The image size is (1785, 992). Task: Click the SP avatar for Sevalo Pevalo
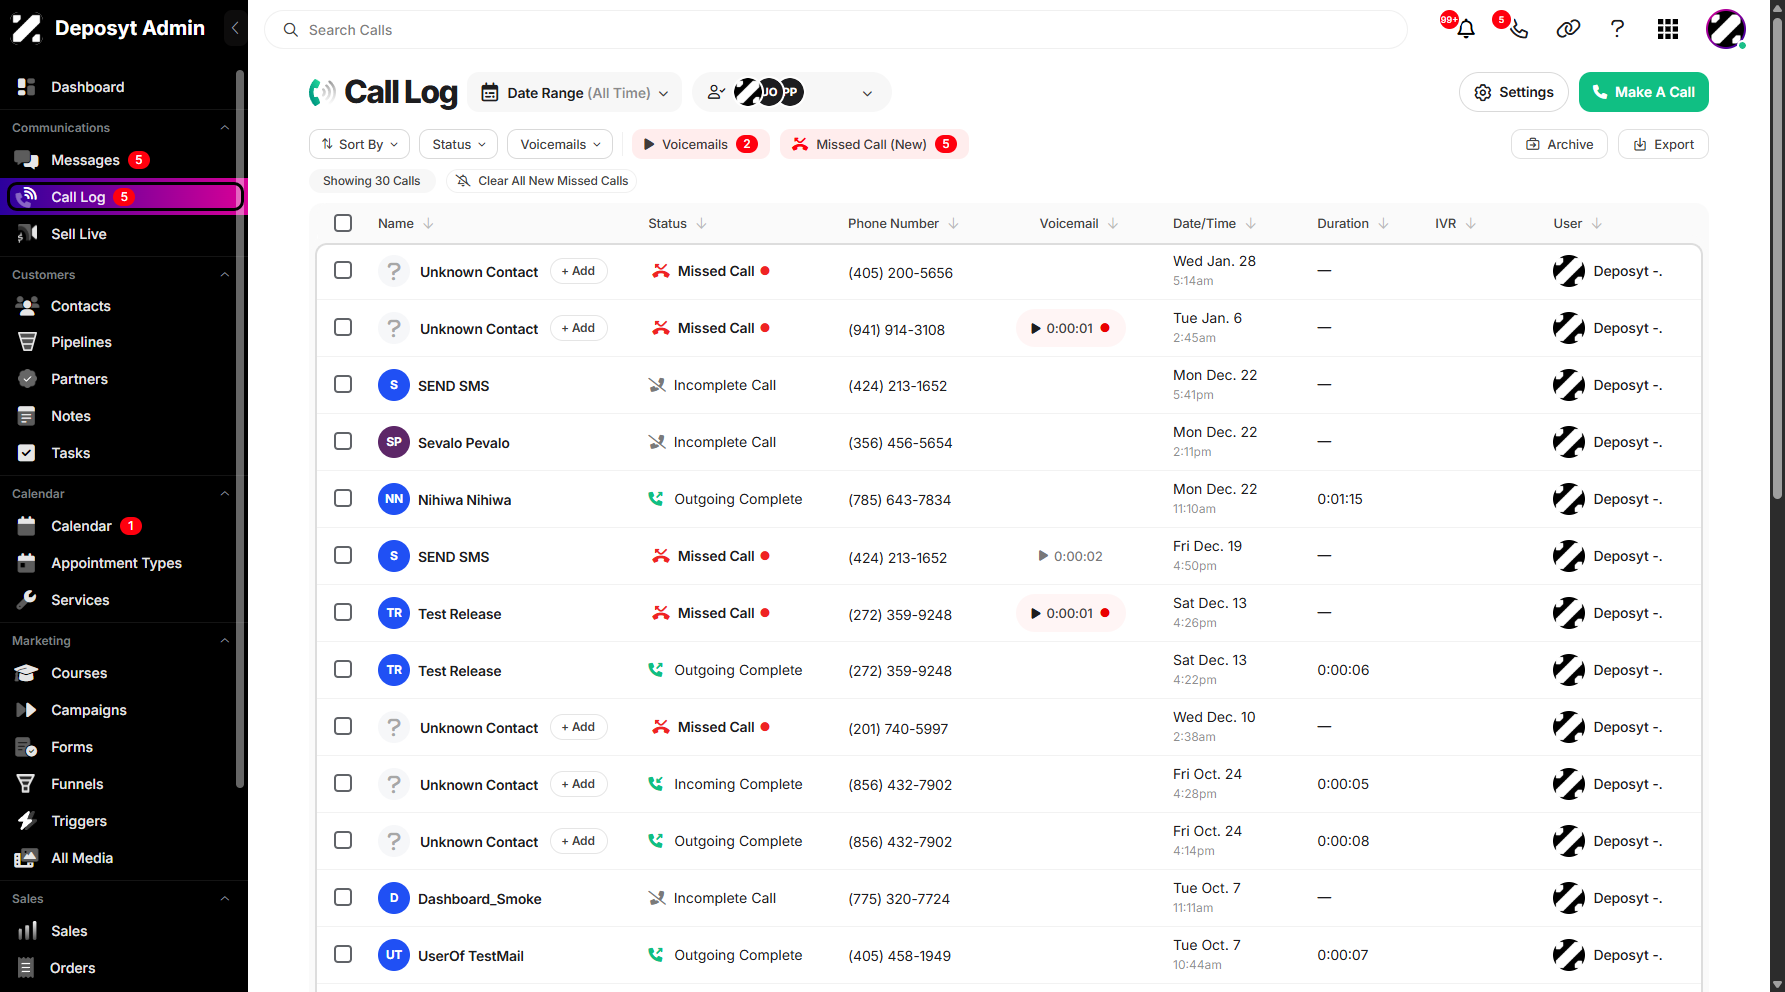(394, 442)
